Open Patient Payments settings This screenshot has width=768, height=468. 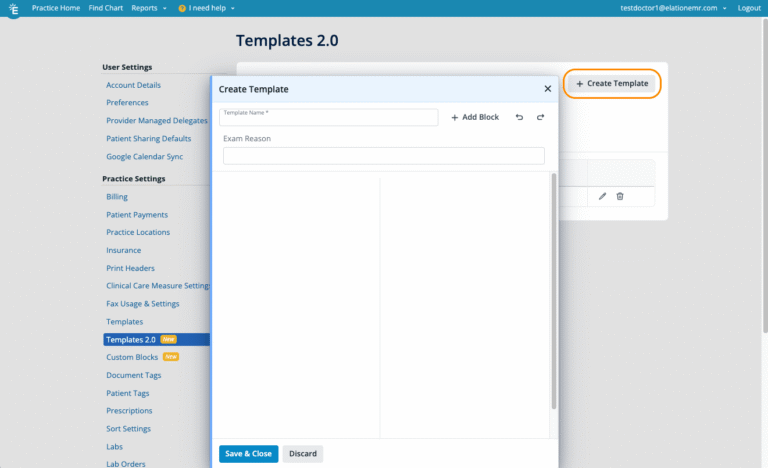click(x=137, y=215)
